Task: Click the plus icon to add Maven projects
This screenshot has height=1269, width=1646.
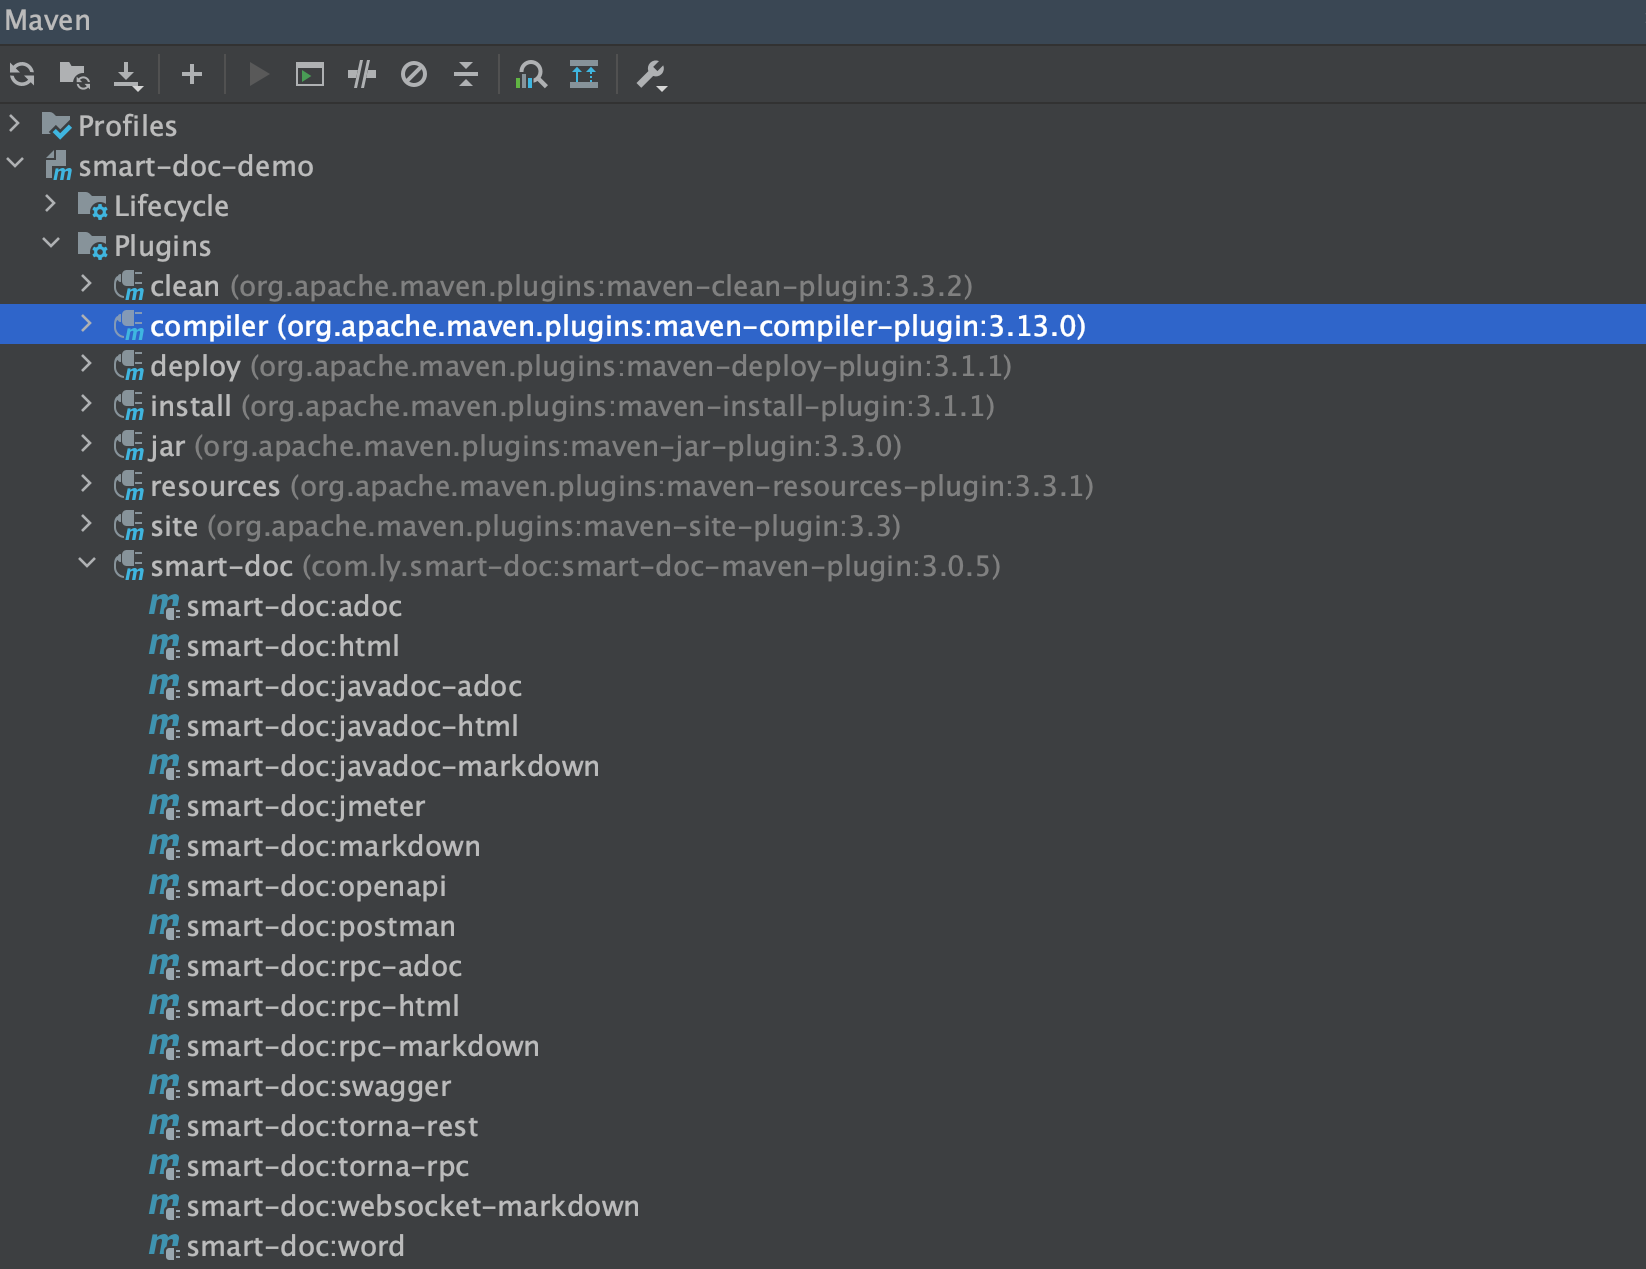Action: [192, 74]
